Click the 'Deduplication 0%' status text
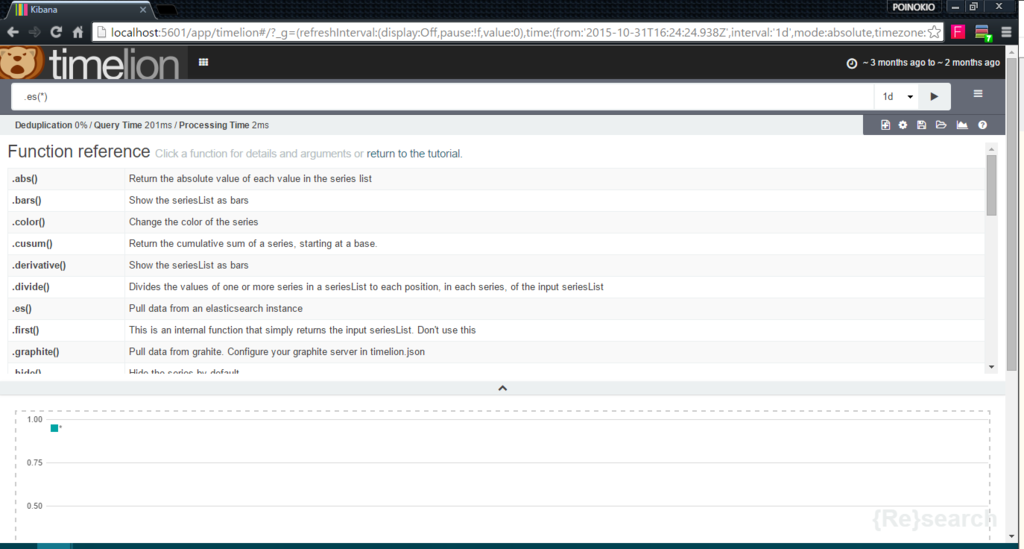 click(51, 125)
